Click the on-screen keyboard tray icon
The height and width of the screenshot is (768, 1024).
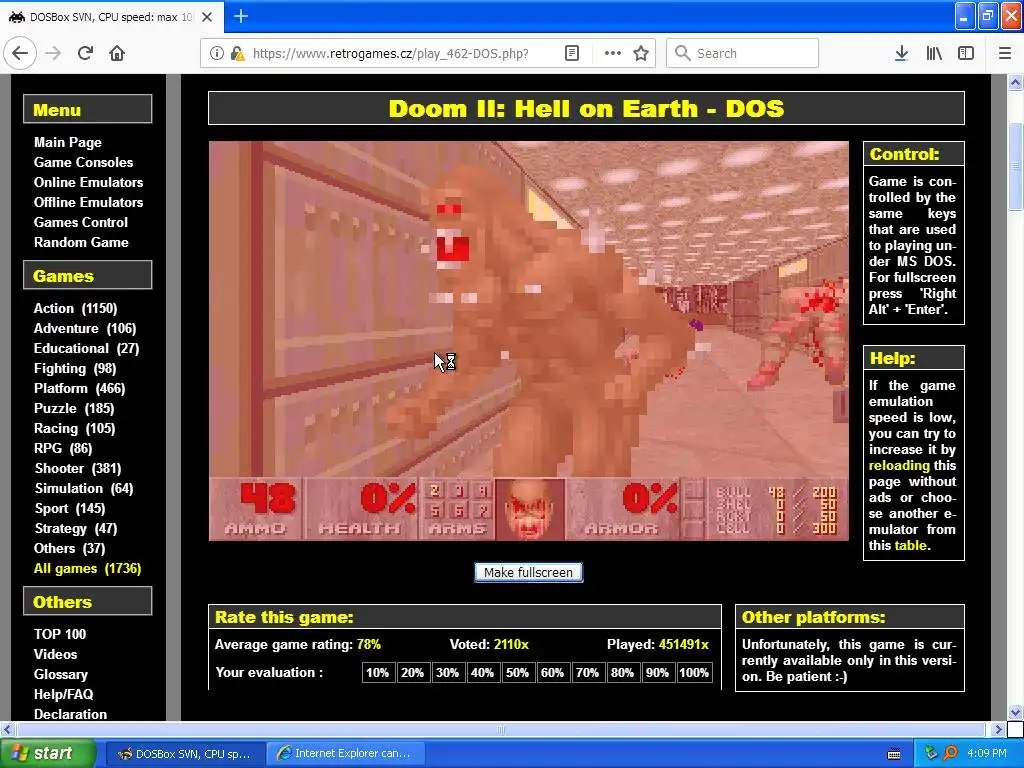click(894, 754)
